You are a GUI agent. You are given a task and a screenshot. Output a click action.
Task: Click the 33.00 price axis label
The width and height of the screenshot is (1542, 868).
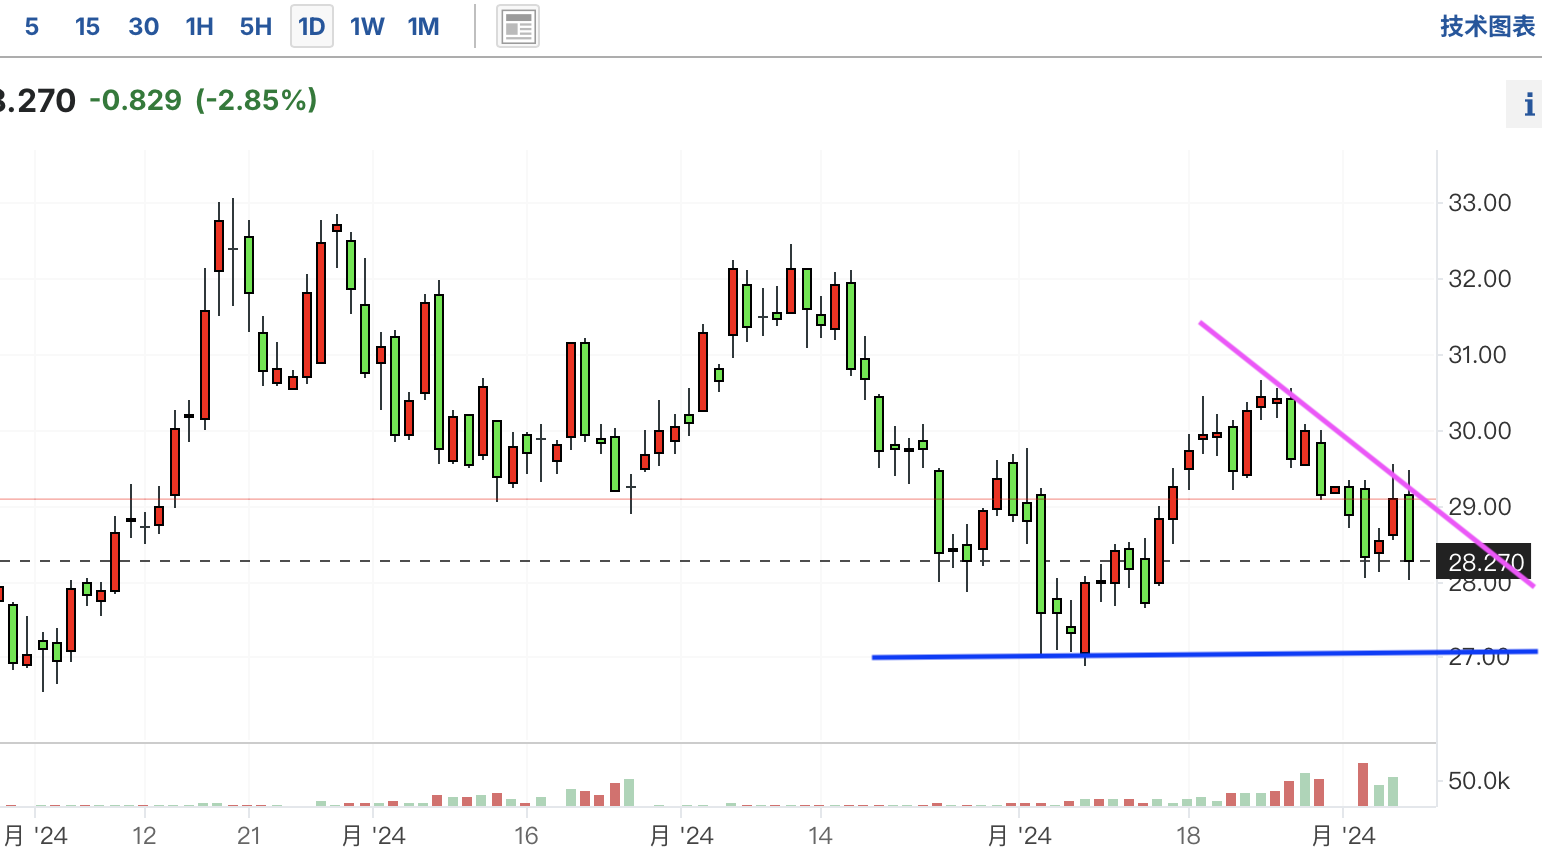tap(1480, 203)
